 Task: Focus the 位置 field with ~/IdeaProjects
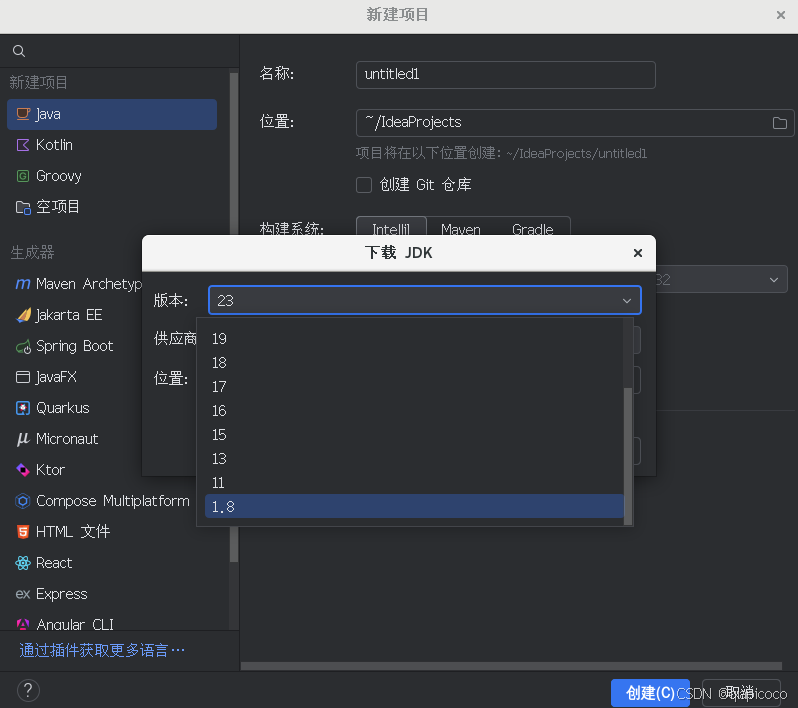tap(575, 123)
